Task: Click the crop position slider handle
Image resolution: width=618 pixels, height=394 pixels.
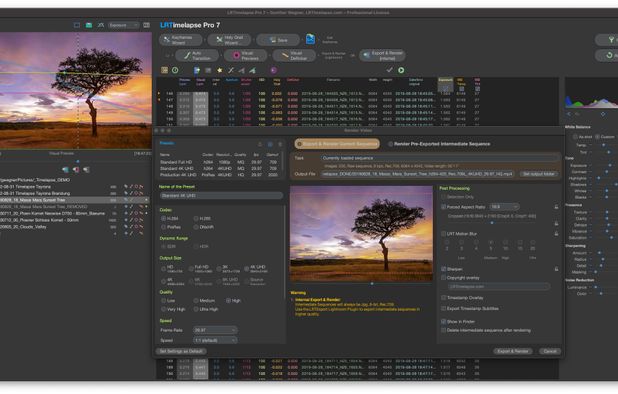Action: [x=492, y=223]
